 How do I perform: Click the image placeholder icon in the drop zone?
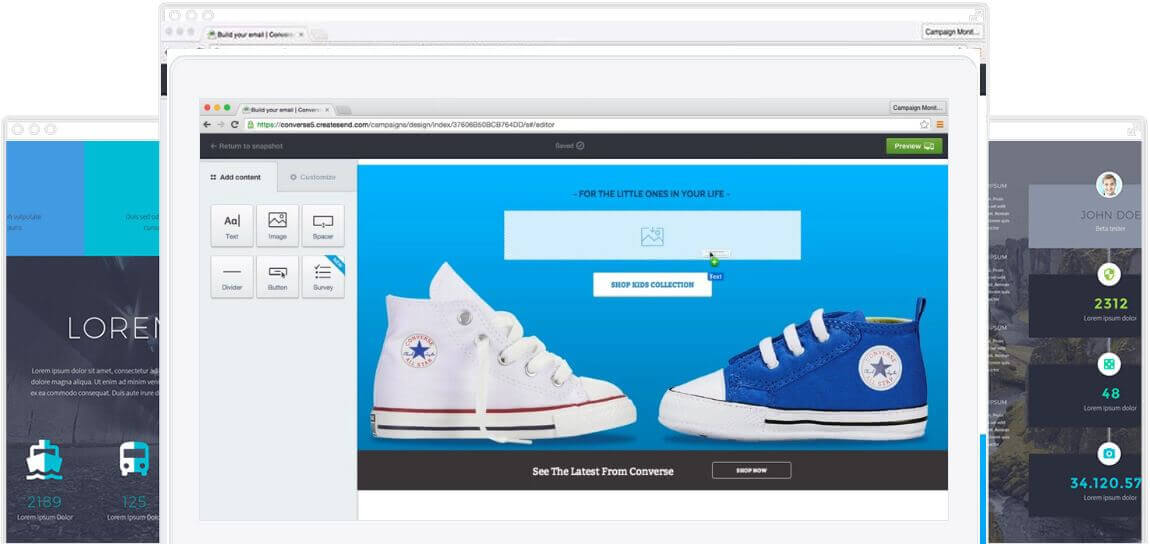[652, 236]
